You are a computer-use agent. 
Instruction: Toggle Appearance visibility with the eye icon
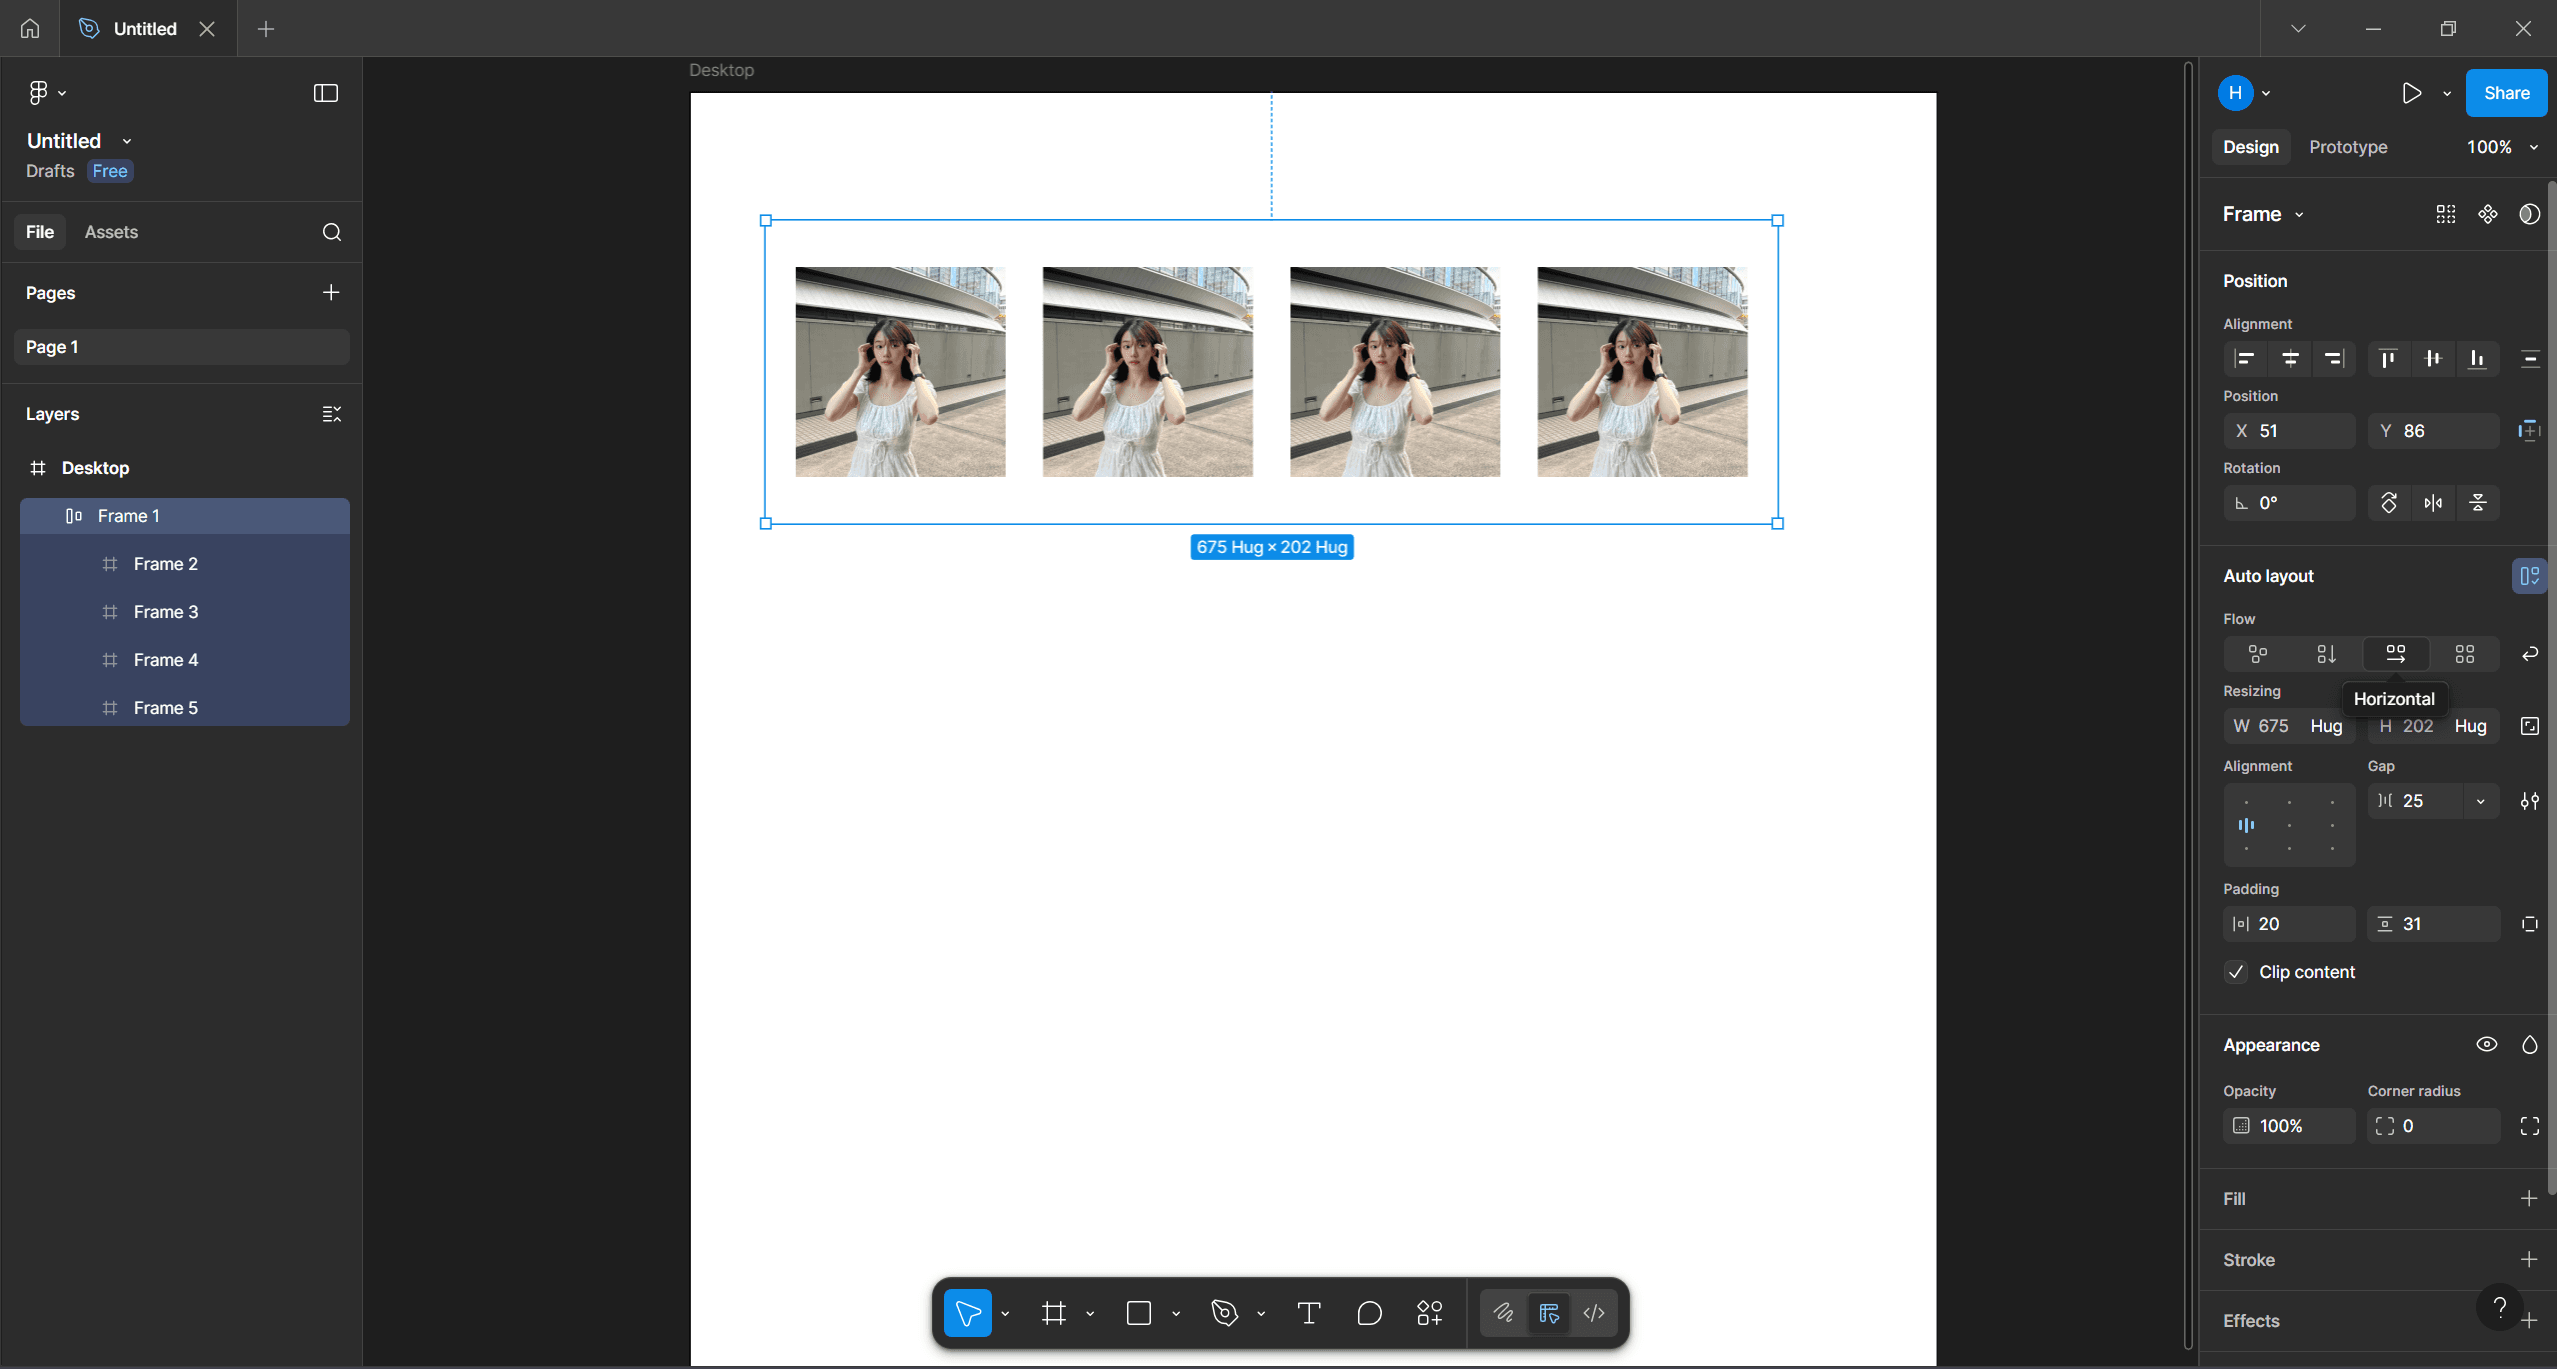(2486, 1045)
